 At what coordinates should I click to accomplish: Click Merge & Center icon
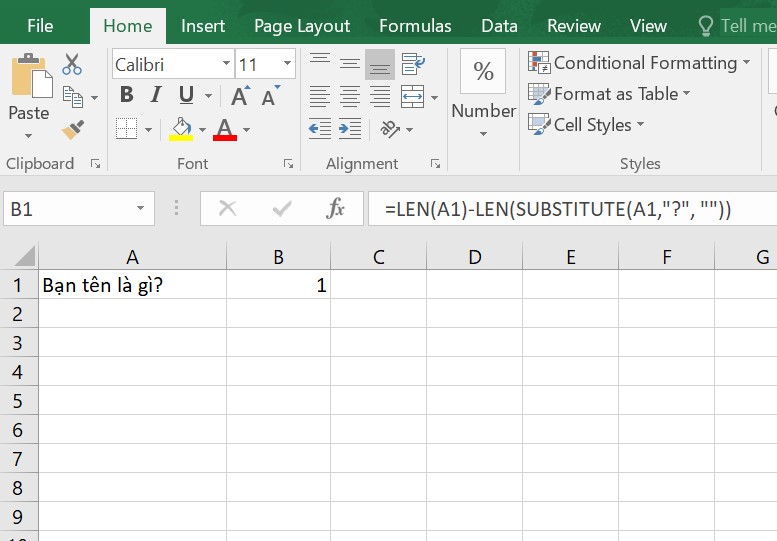[x=412, y=97]
